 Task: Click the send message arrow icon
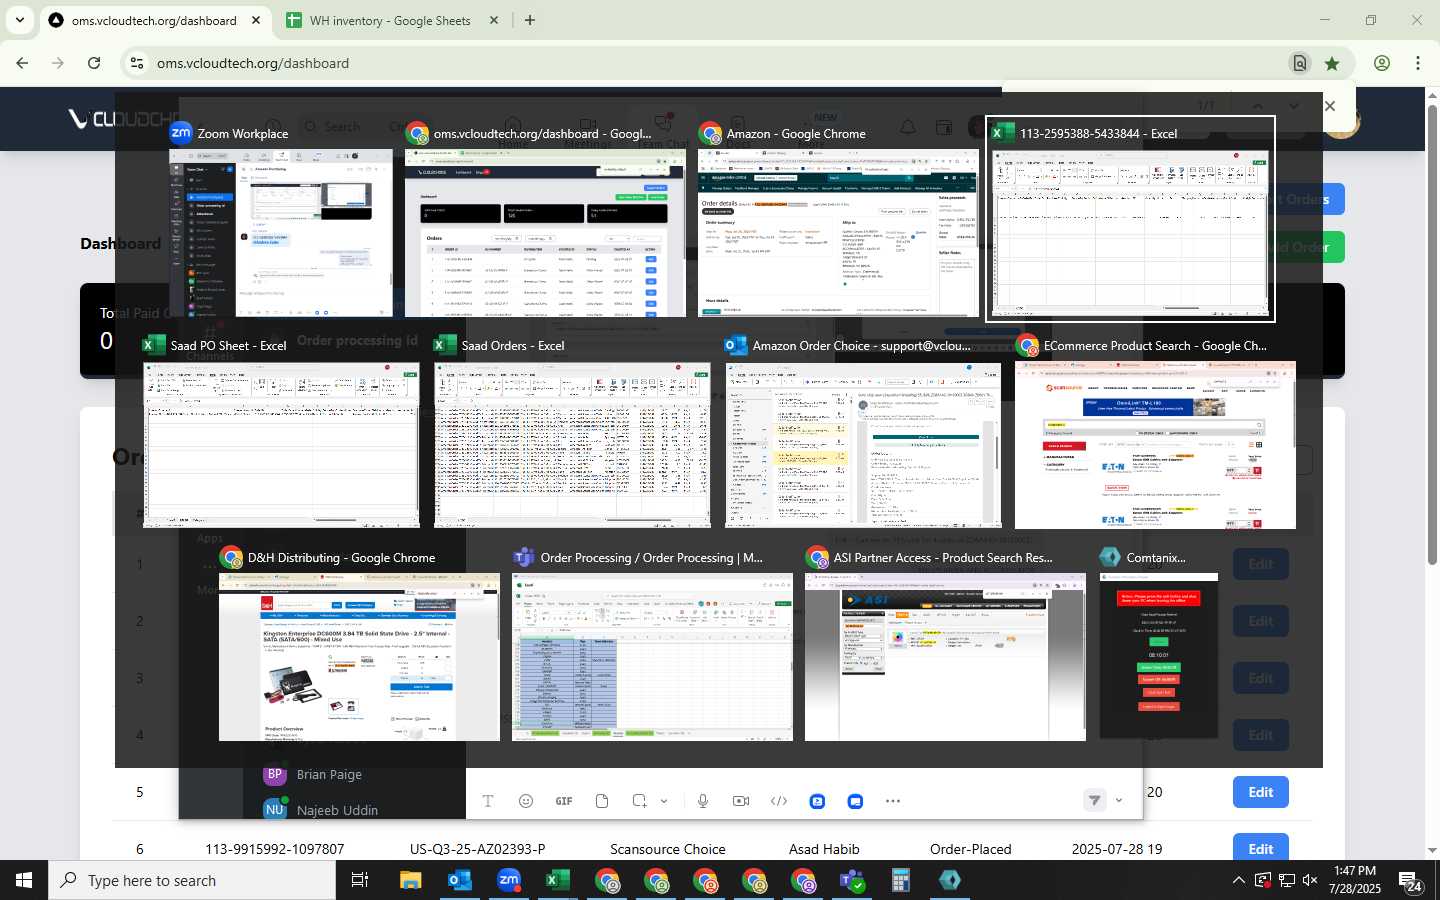[1095, 800]
